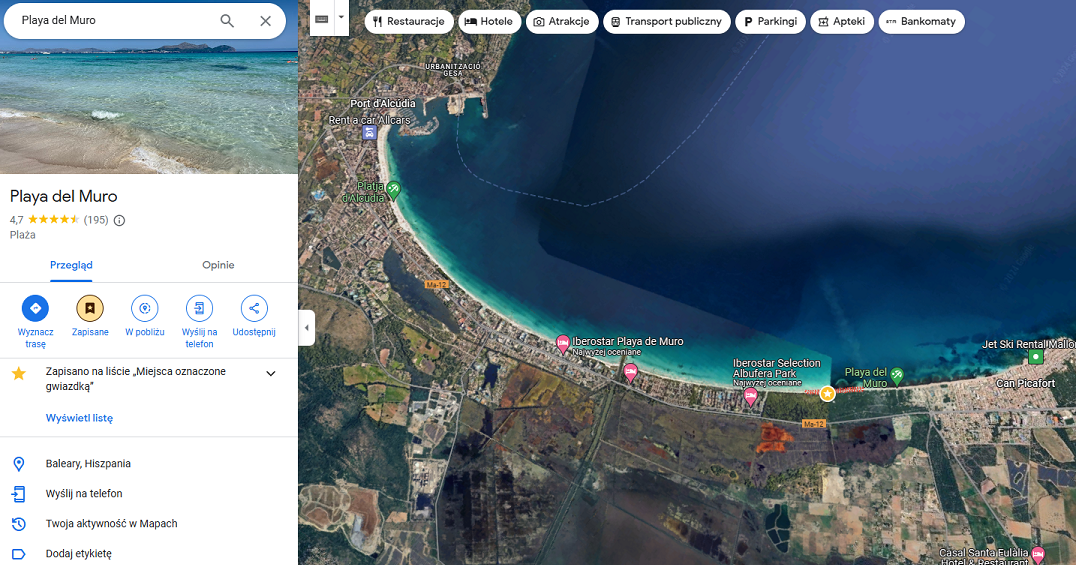Click the keyboard input tool icon
This screenshot has width=1076, height=565.
tap(322, 19)
